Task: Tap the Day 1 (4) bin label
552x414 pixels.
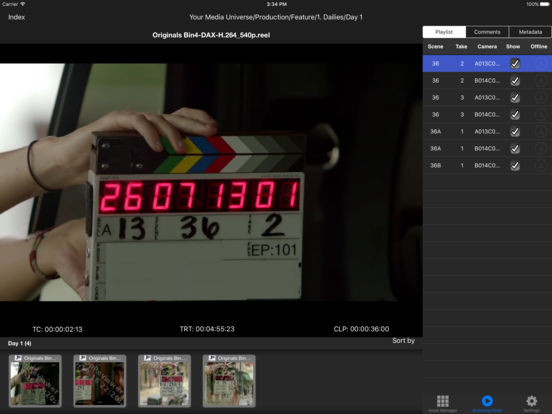Action: tap(20, 343)
